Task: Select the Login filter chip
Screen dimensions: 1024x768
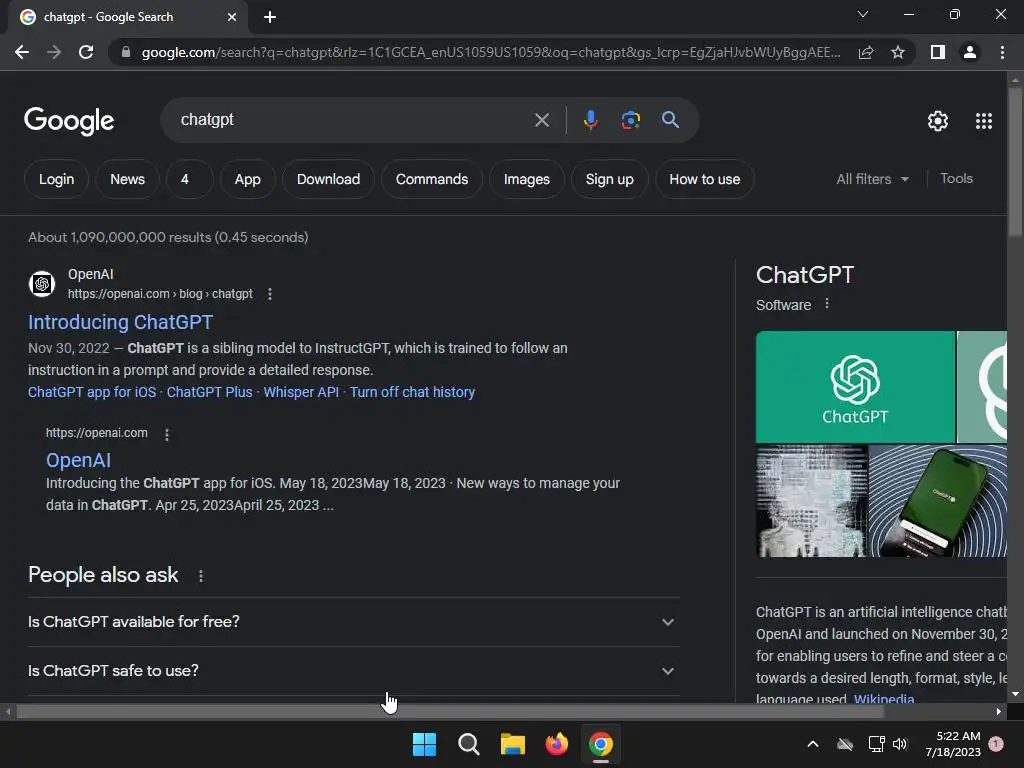Action: (56, 179)
